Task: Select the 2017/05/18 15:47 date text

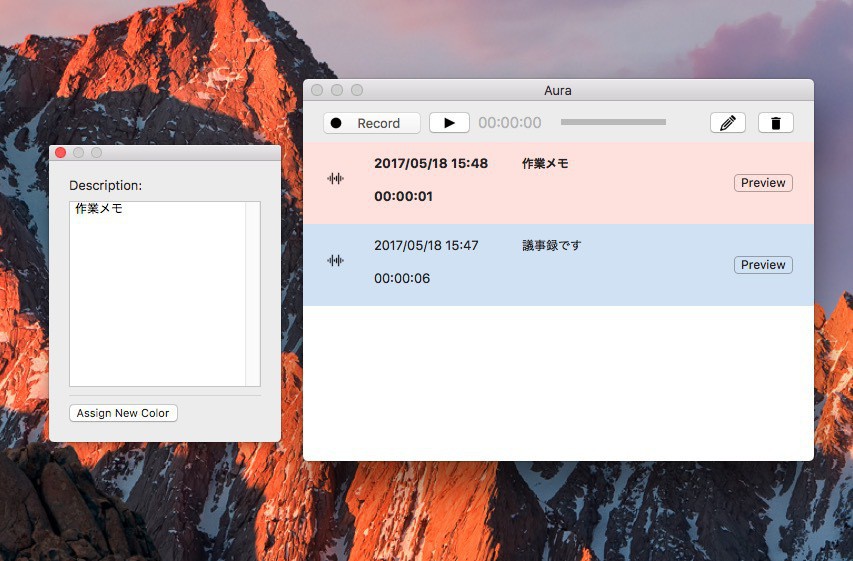Action: coord(426,245)
